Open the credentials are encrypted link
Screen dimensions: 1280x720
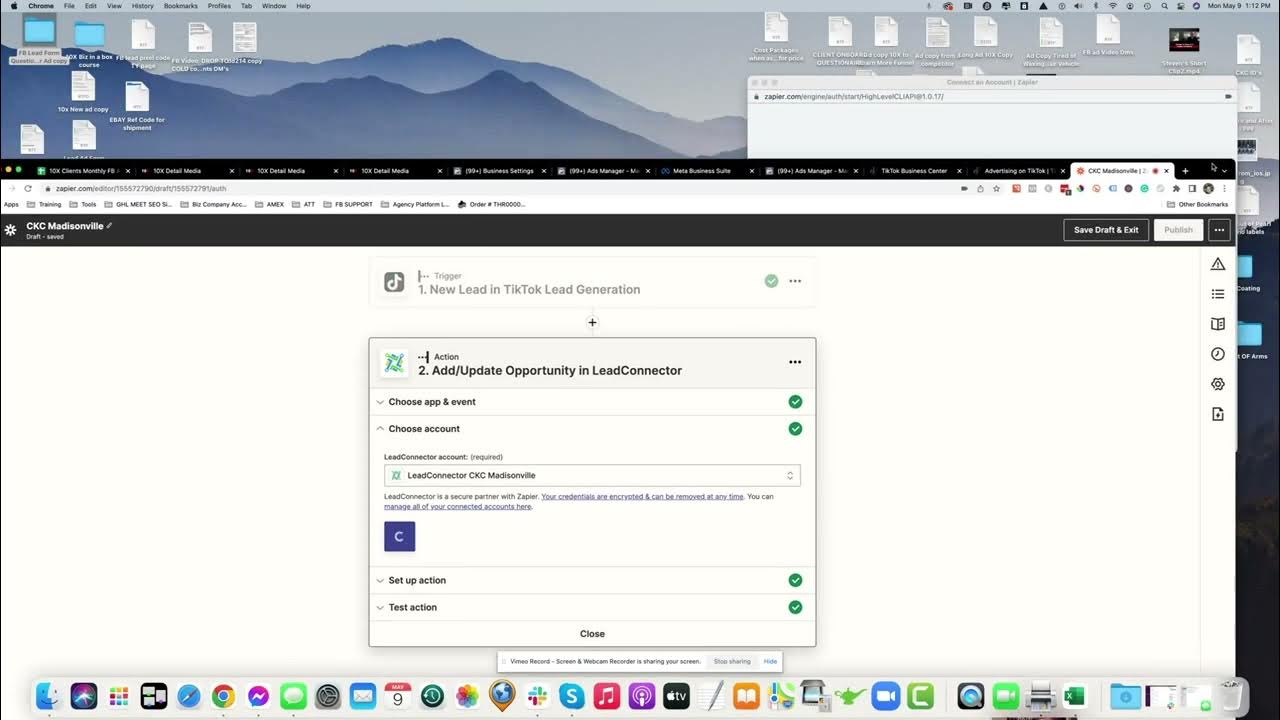642,496
